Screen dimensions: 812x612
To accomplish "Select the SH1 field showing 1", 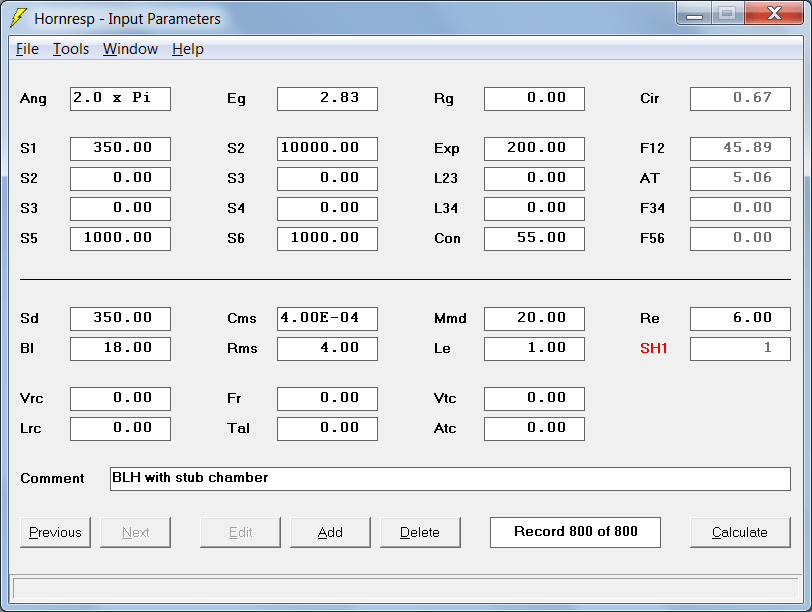I will point(741,348).
